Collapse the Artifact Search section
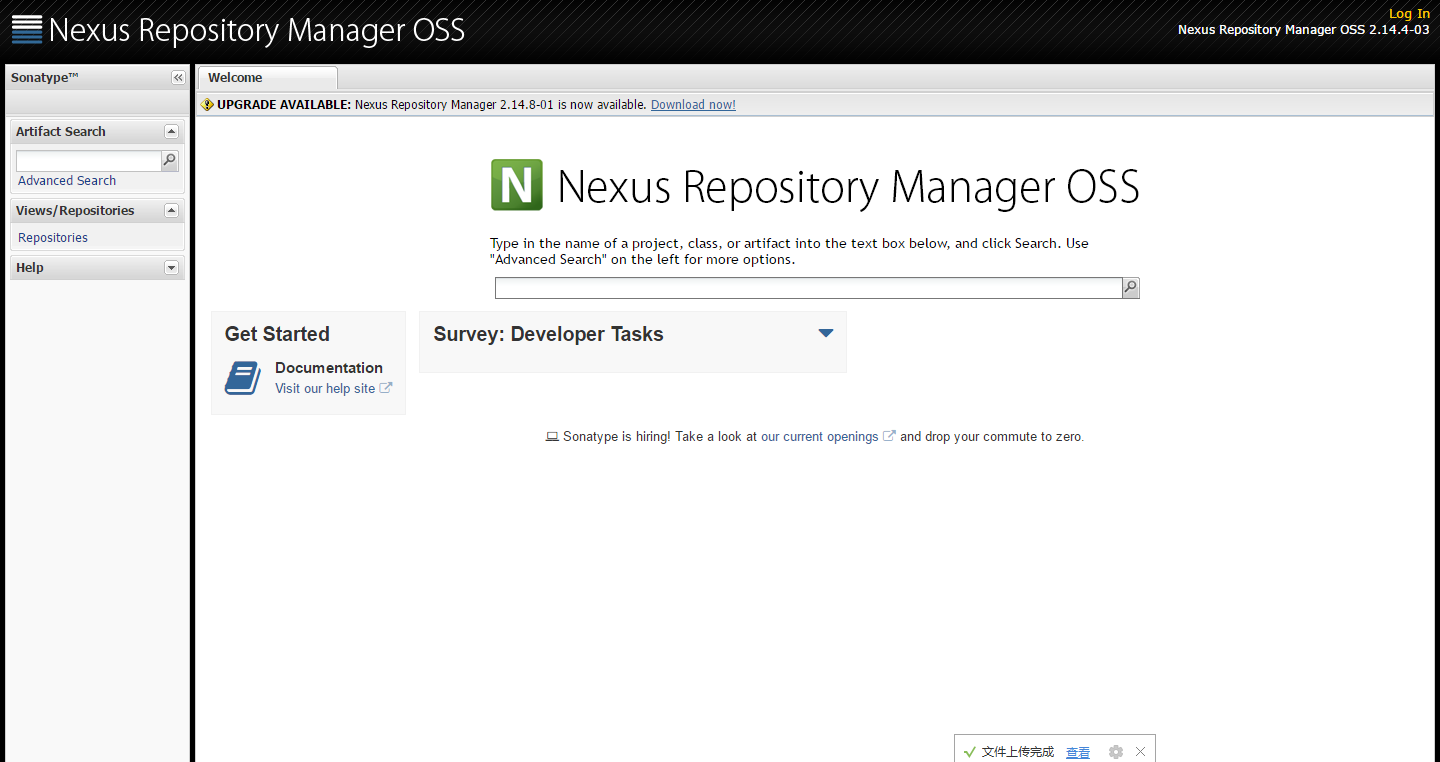Viewport: 1440px width, 762px height. tap(171, 131)
